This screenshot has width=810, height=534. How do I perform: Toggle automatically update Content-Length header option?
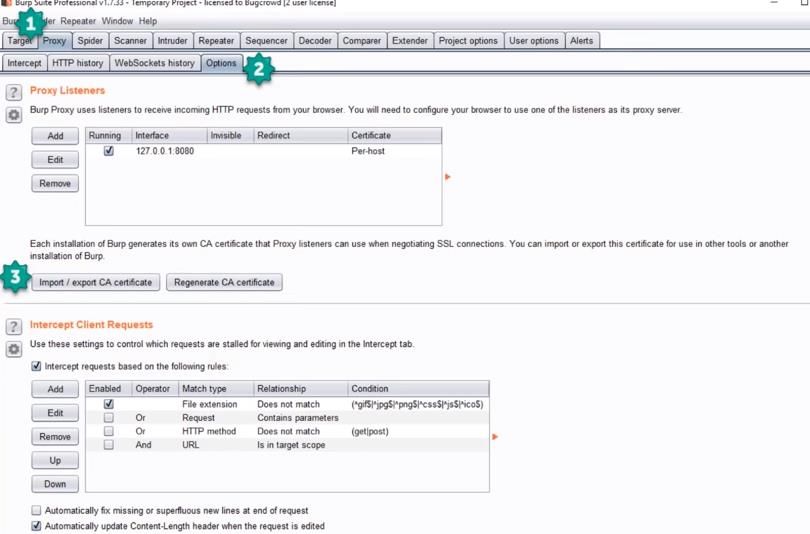coord(36,526)
